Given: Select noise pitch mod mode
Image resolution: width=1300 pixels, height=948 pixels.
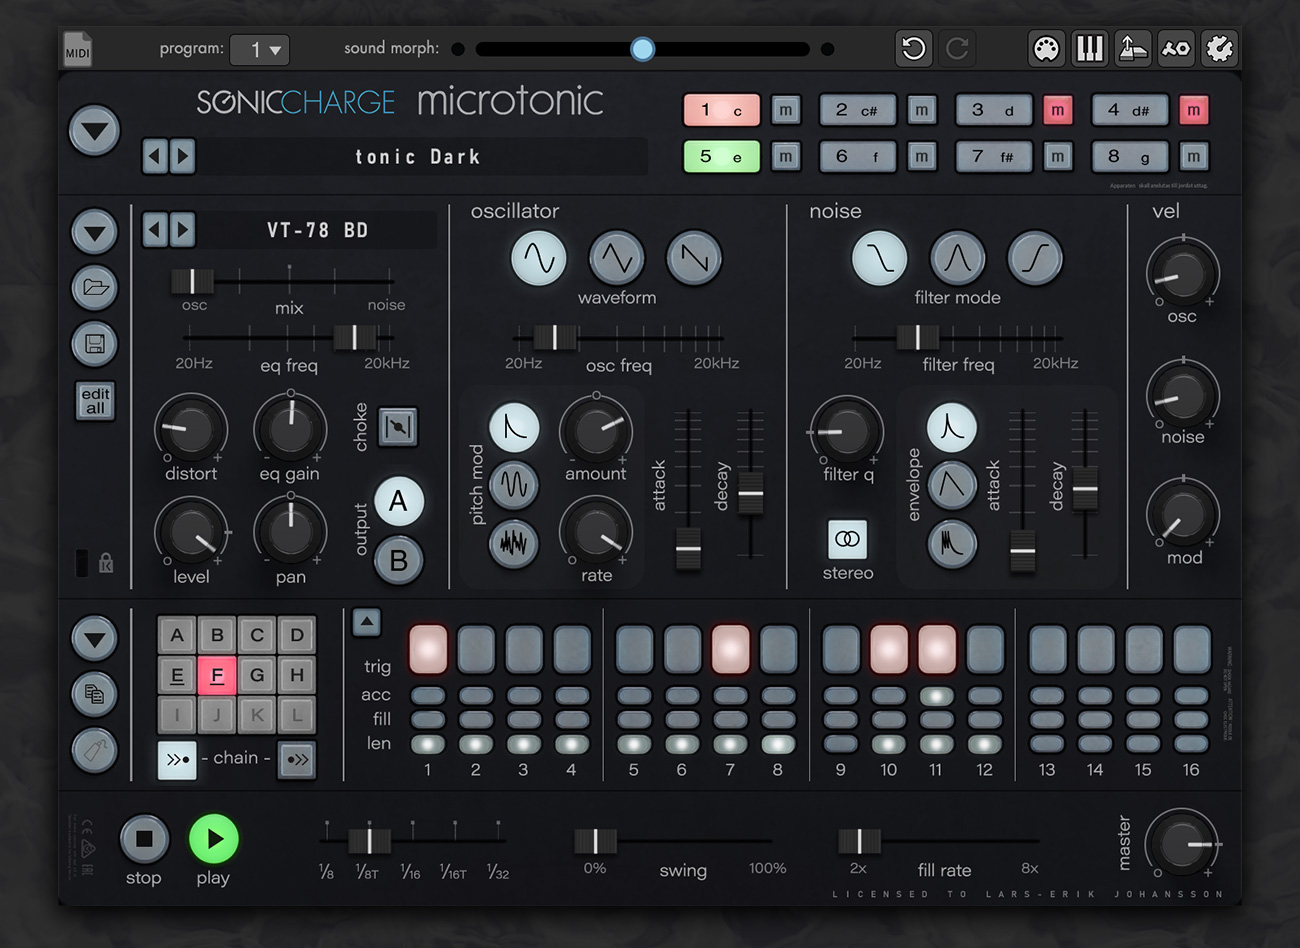Looking at the screenshot, I should click(514, 543).
